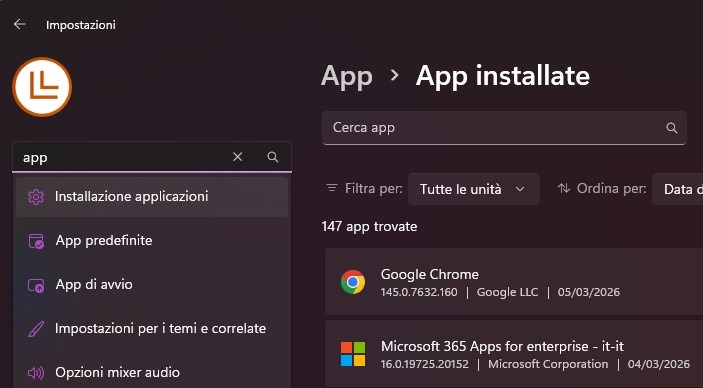Click the filter lines icon beside Filtra per
The width and height of the screenshot is (703, 388).
tap(332, 188)
